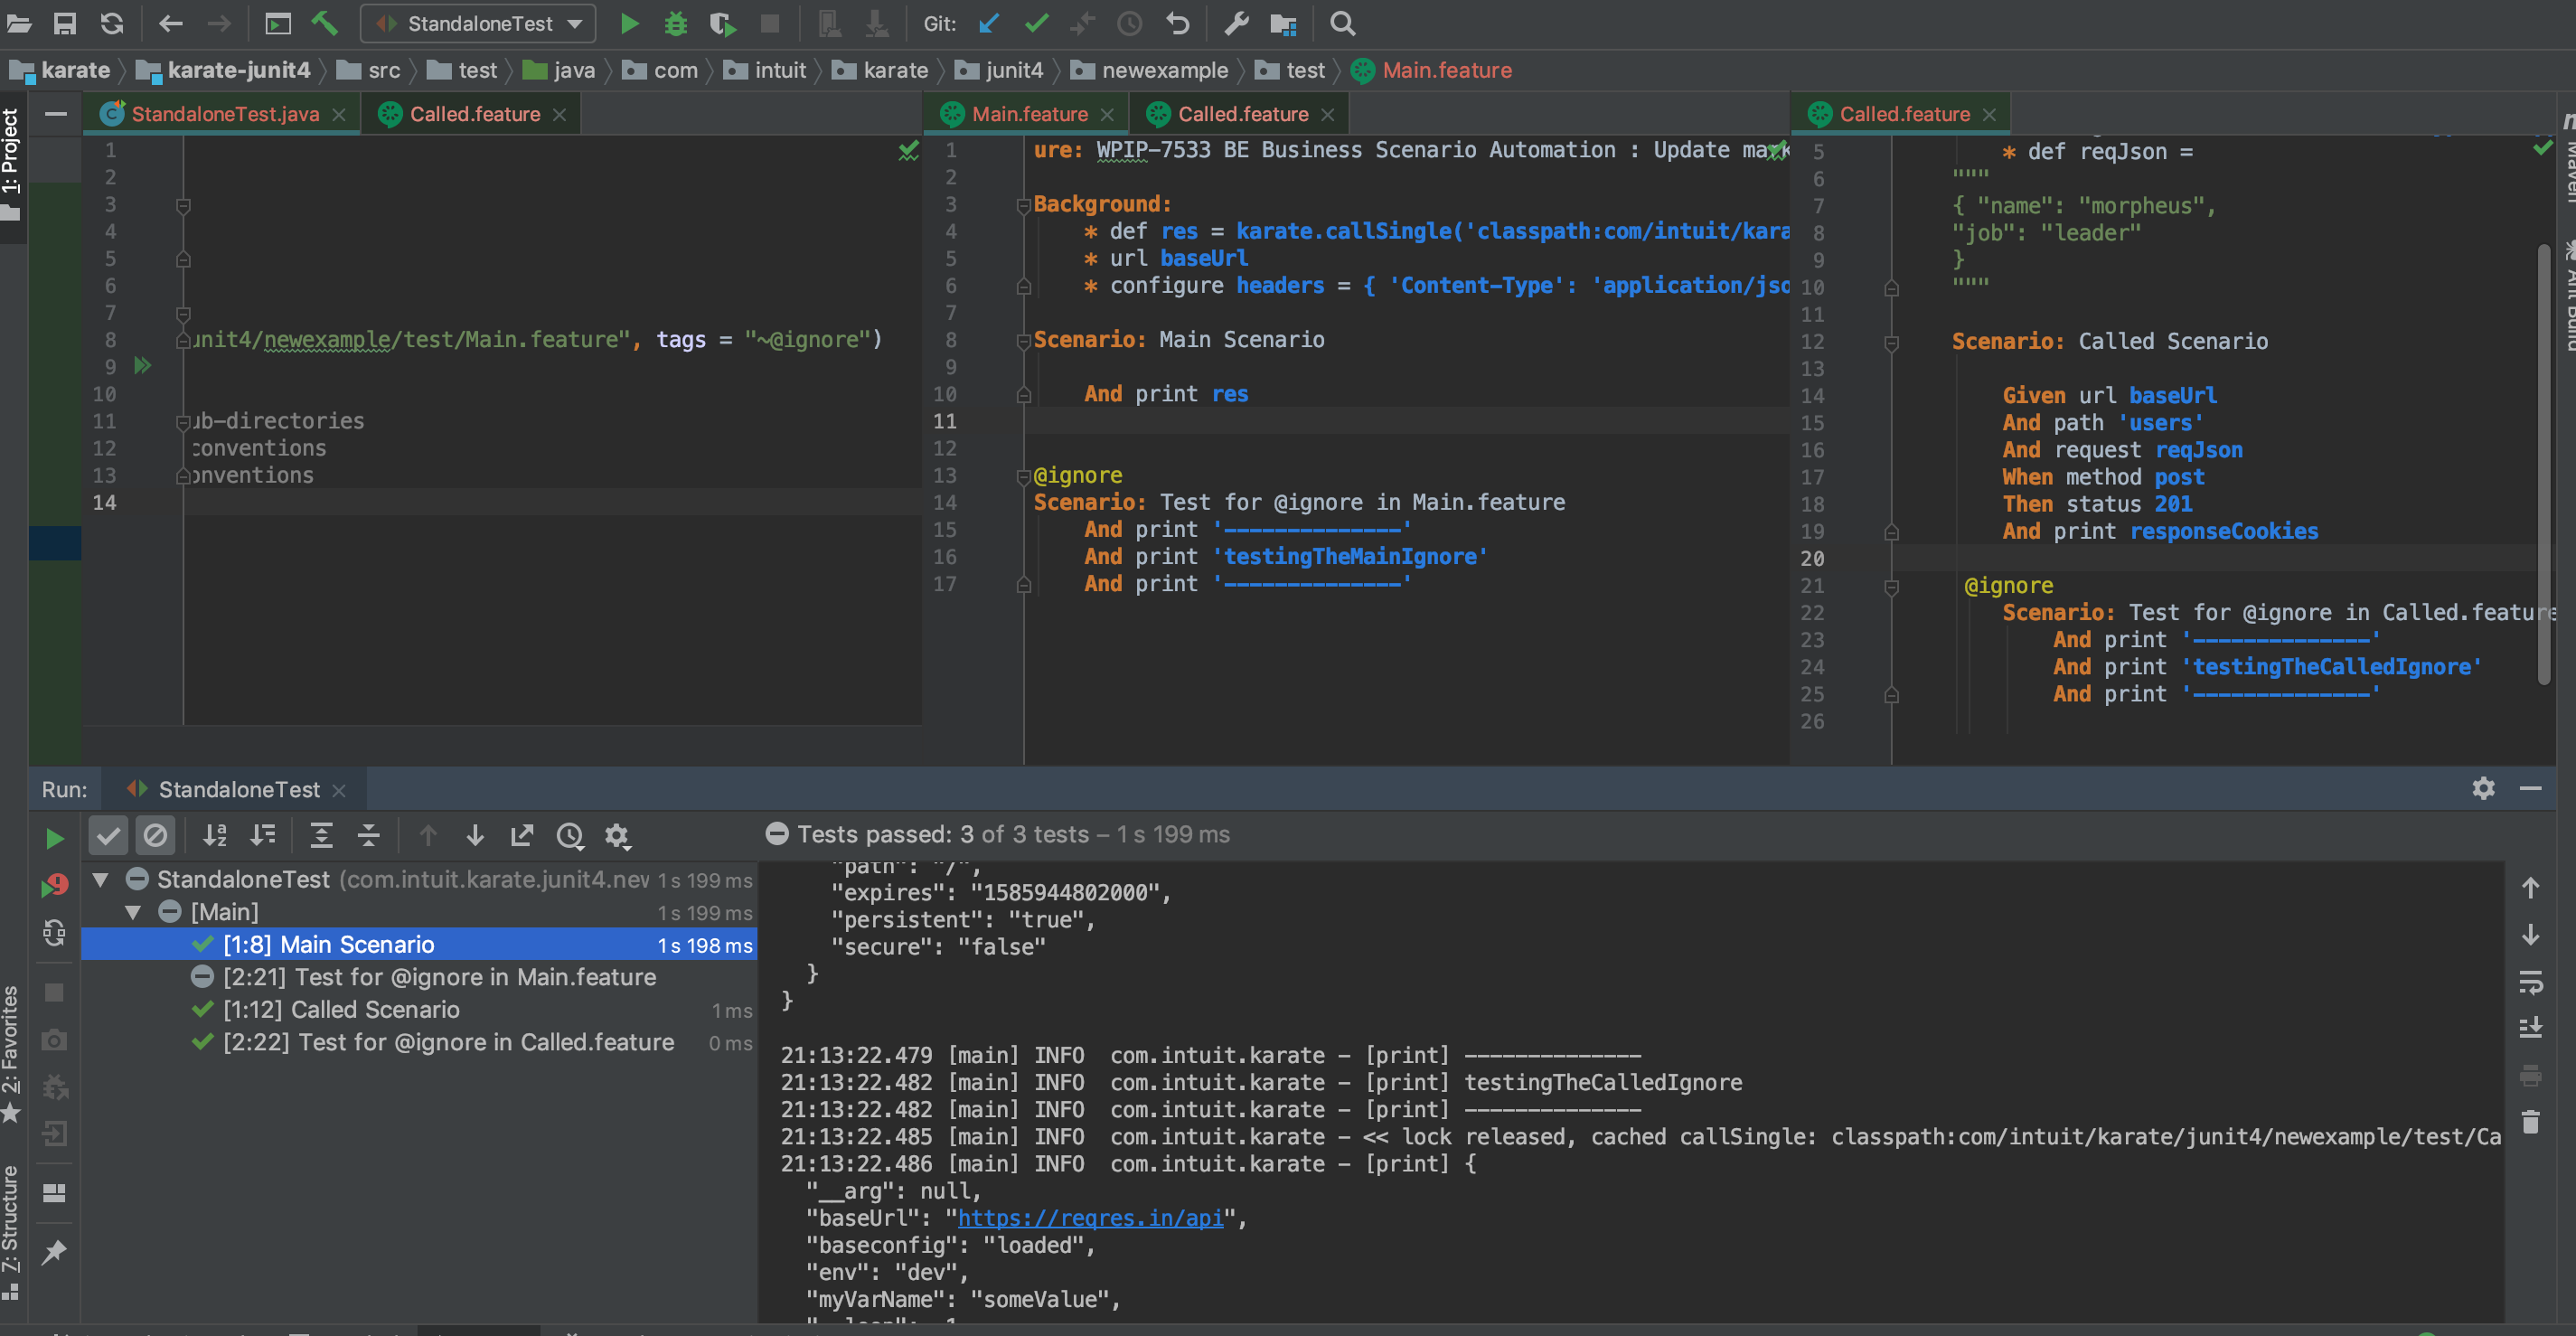2576x1336 pixels.
Task: Select the StandaloneTest.java editor tab
Action: [224, 114]
